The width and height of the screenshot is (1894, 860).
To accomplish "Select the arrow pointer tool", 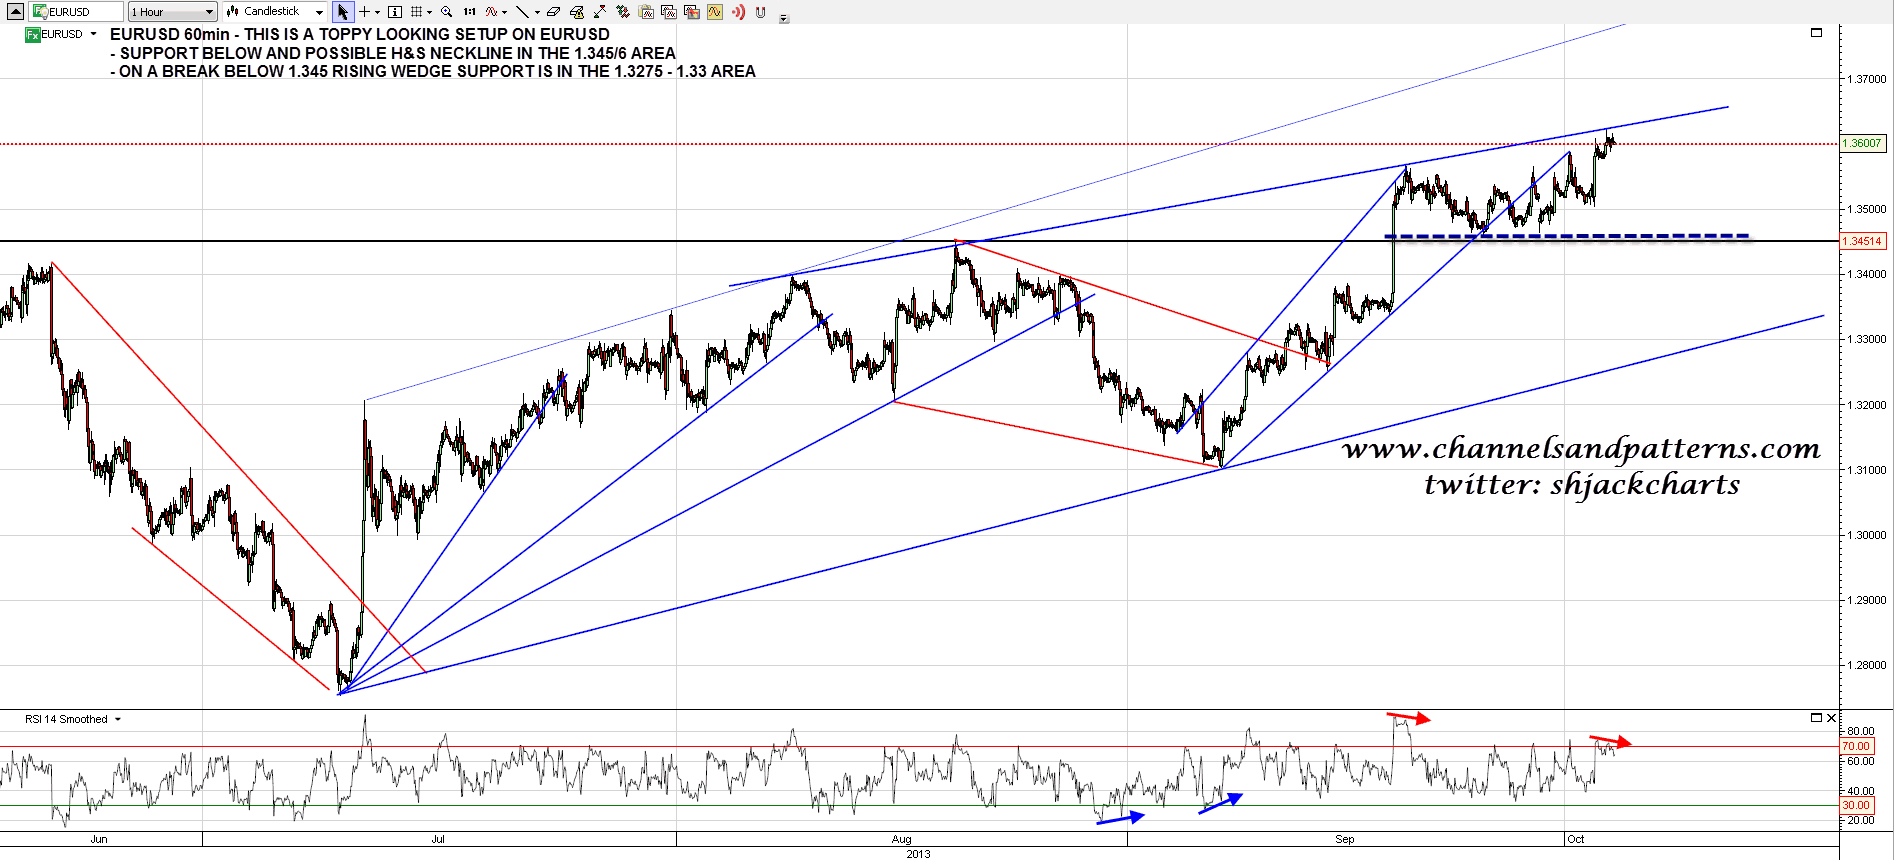I will coord(342,12).
